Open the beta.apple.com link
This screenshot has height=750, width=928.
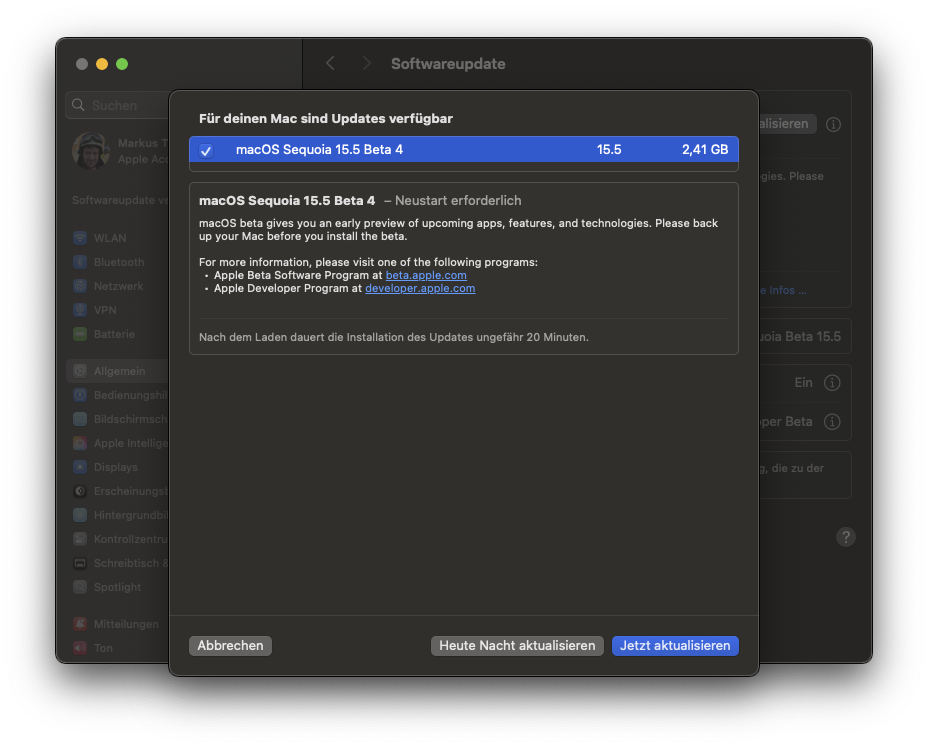[426, 275]
